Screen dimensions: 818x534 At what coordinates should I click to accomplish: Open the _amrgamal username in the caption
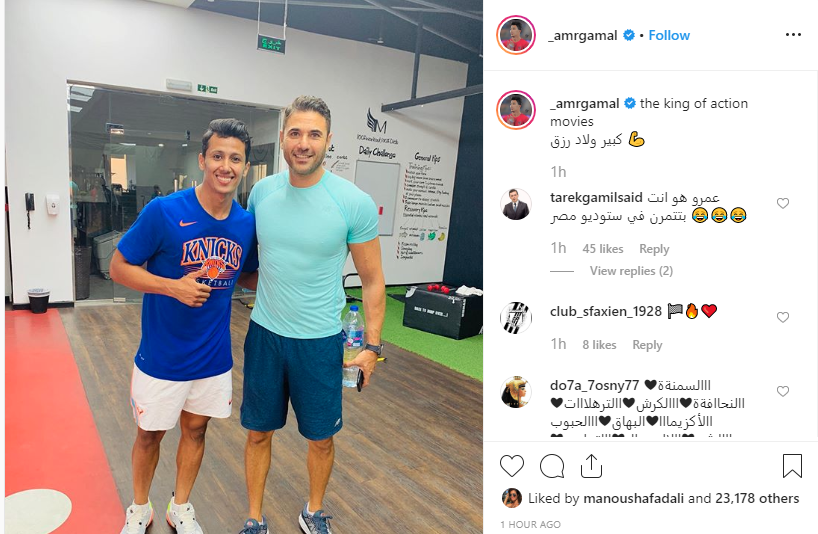[584, 103]
